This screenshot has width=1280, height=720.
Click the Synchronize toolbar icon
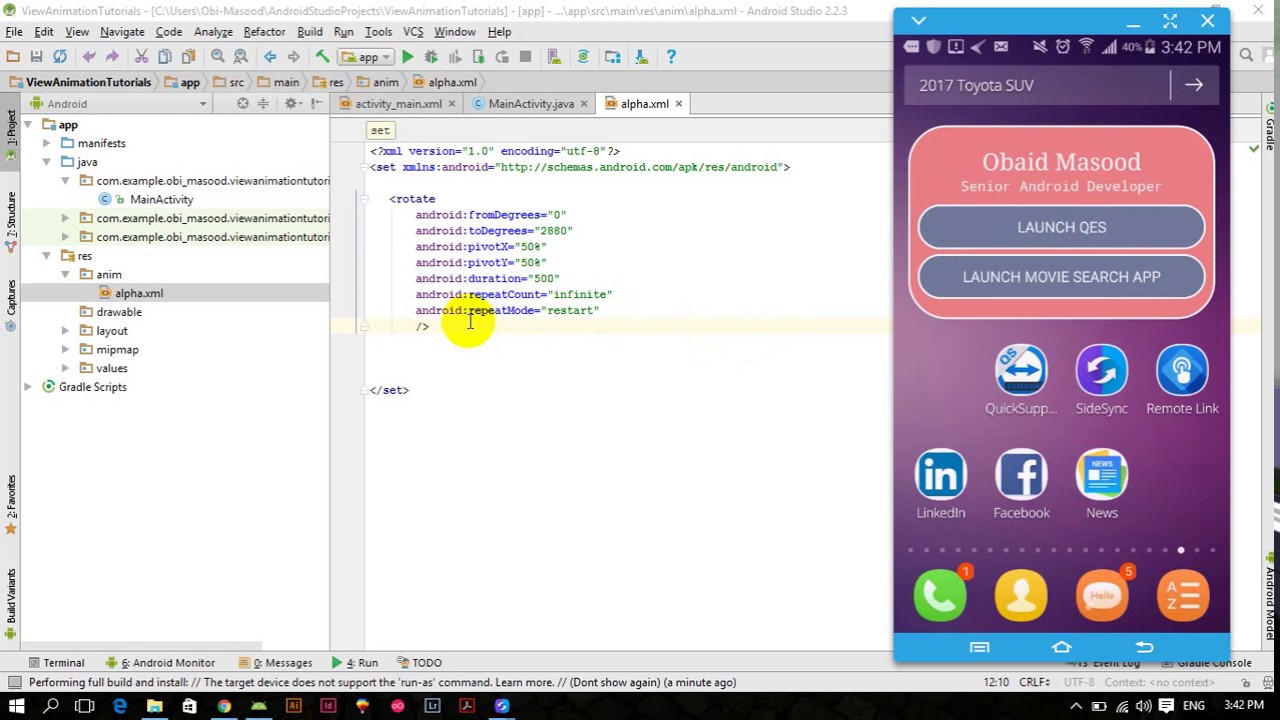tap(60, 57)
